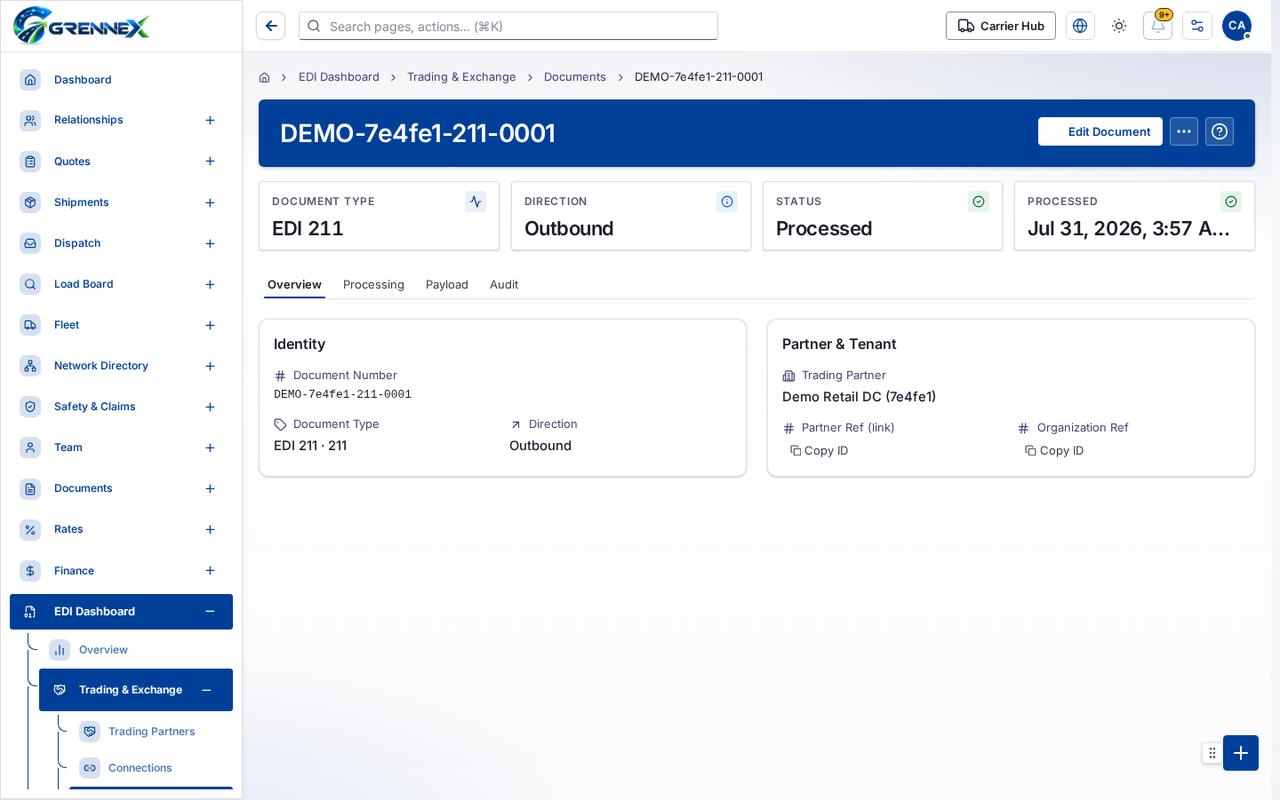The width and height of the screenshot is (1280, 800).
Task: Copy ID under Organization Ref
Action: click(x=1055, y=451)
